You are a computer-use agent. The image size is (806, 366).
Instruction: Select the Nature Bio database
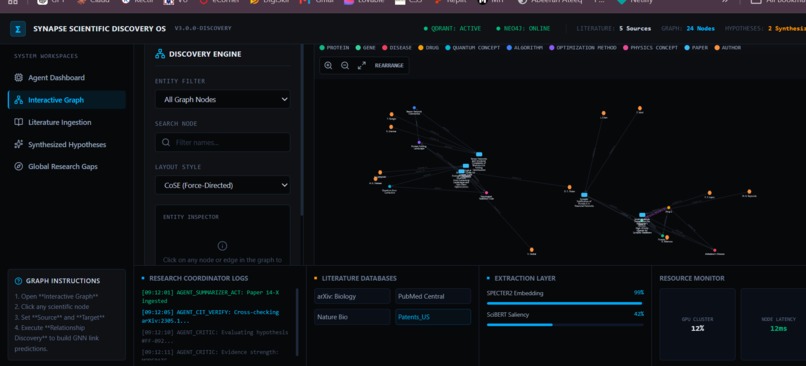tap(352, 317)
